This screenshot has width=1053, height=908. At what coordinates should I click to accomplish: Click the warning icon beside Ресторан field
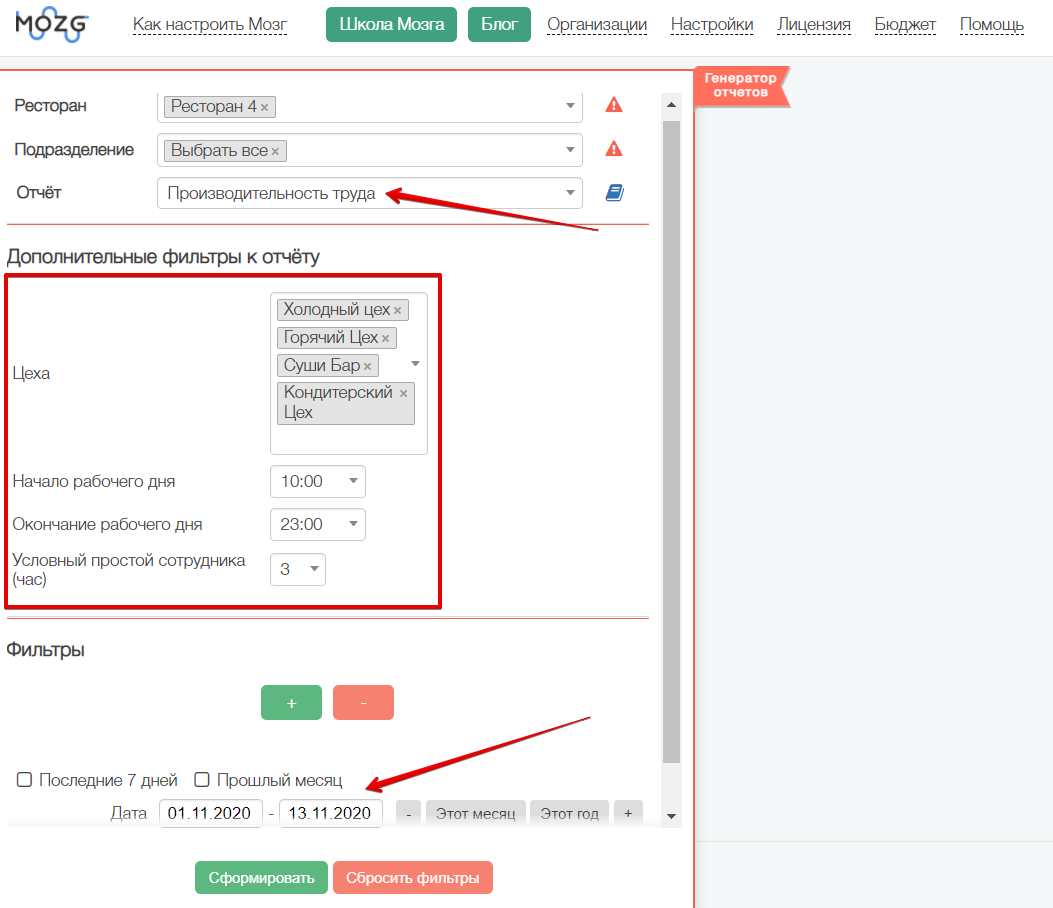[614, 105]
